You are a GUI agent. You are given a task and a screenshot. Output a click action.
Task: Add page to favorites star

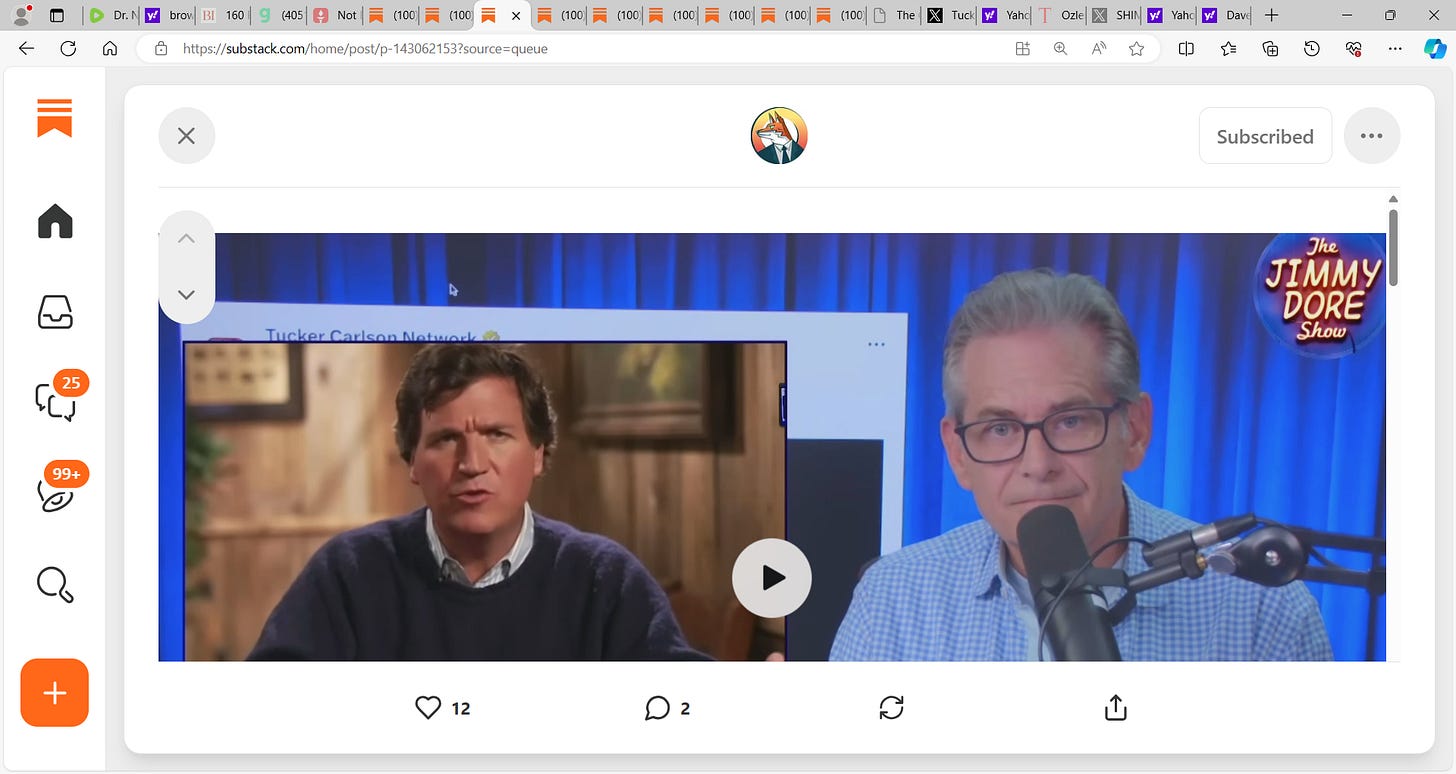pyautogui.click(x=1136, y=48)
